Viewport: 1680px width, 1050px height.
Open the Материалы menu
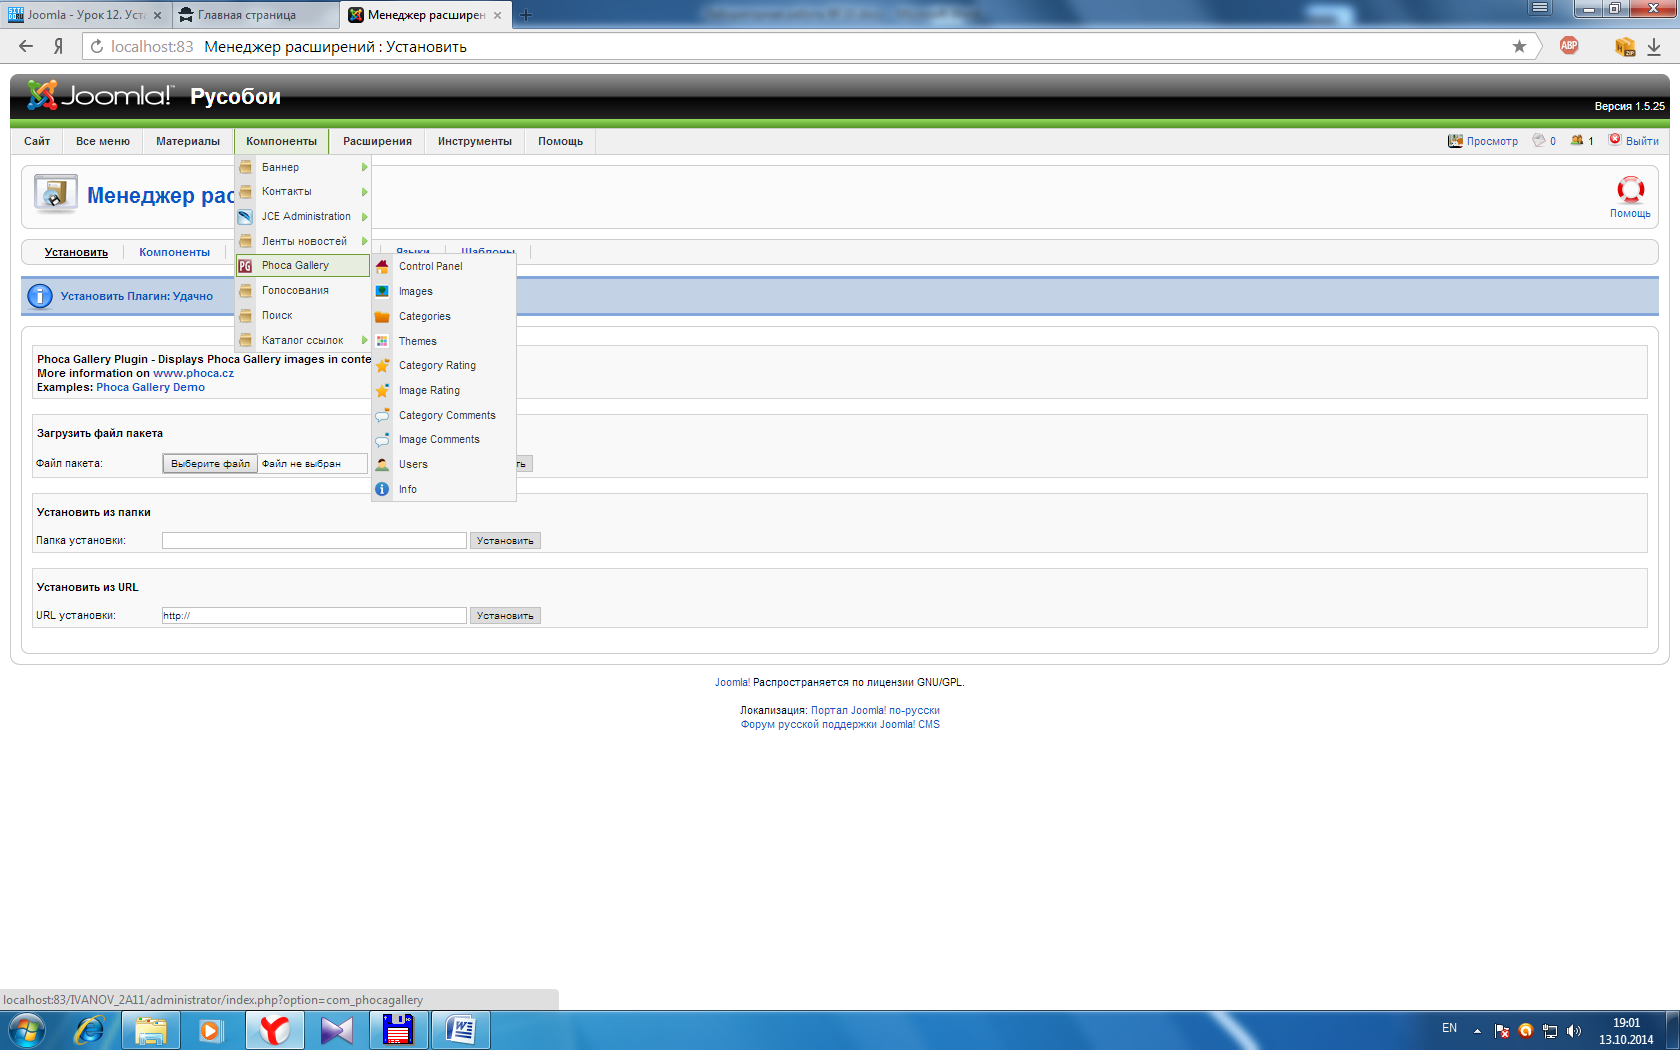[188, 141]
